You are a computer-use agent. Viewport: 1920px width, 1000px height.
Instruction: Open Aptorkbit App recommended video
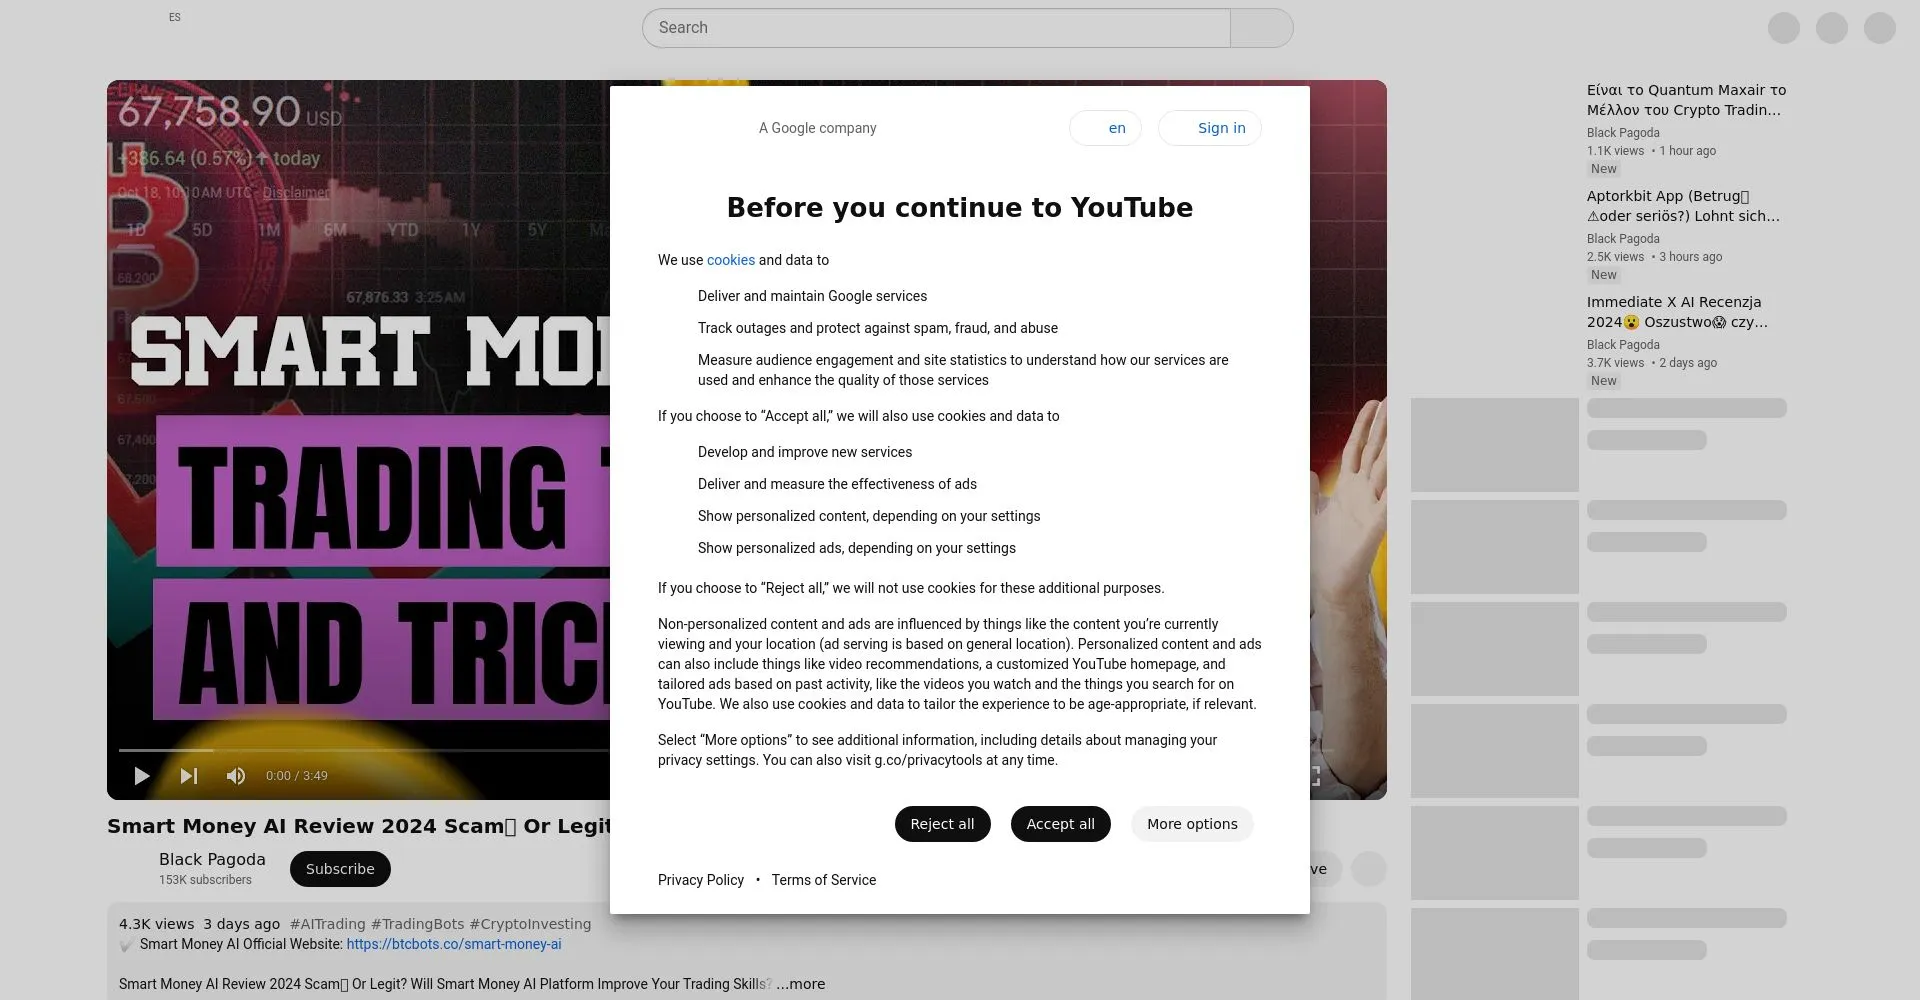pos(1683,206)
